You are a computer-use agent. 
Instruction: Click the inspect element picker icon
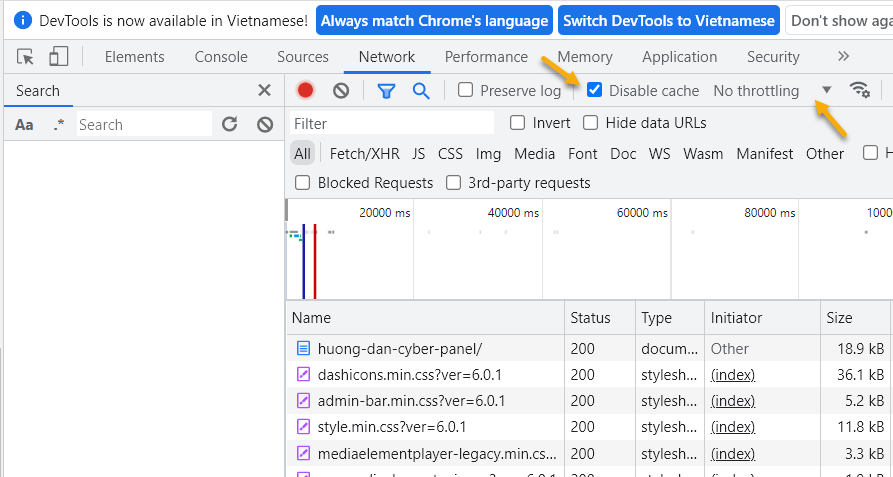pyautogui.click(x=26, y=57)
